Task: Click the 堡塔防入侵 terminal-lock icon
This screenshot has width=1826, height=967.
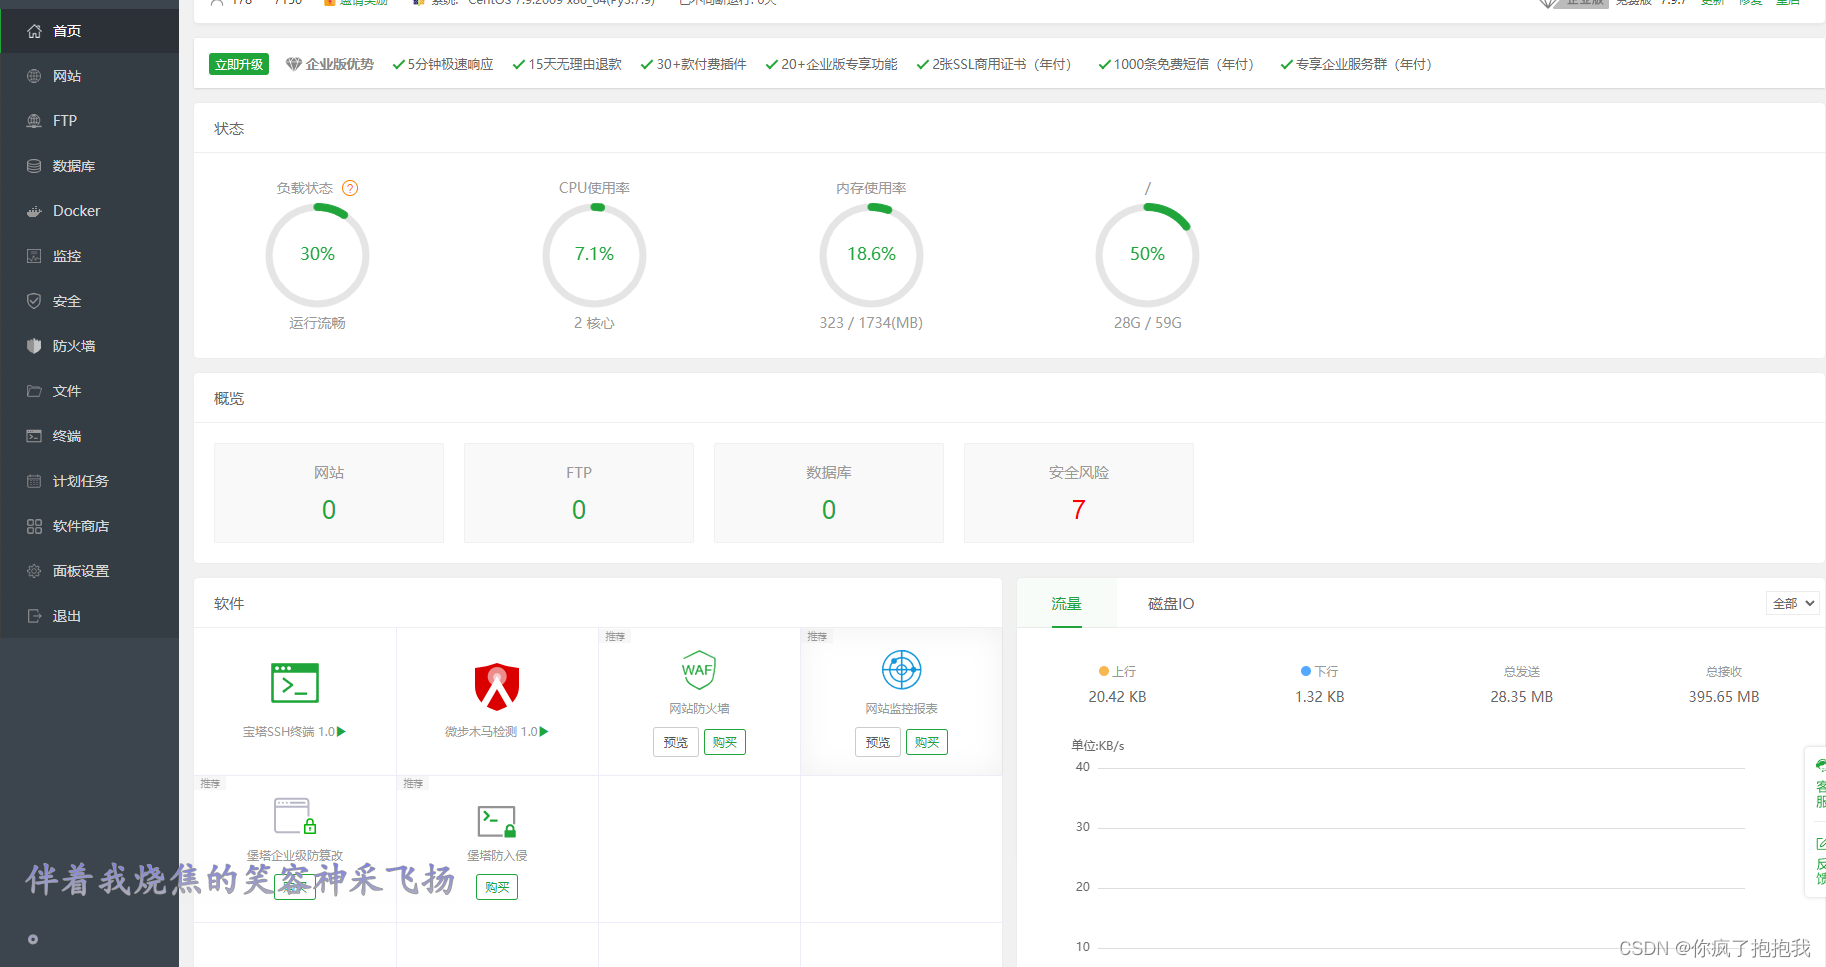Action: tap(497, 821)
